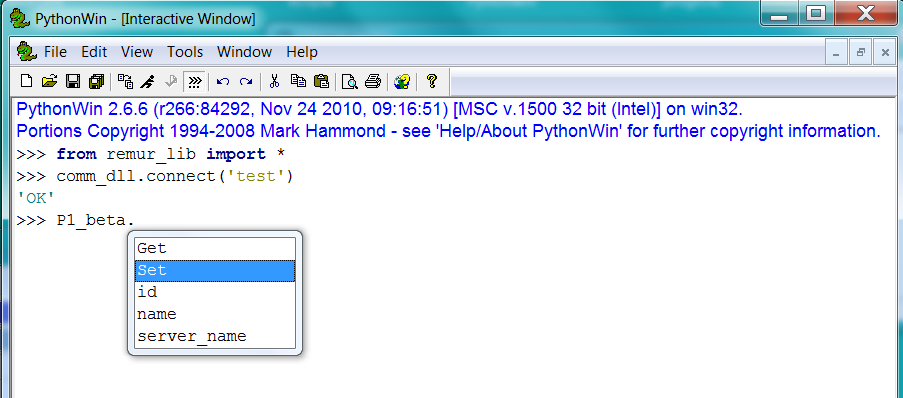
Task: Choose server_name from the autocomplete list
Action: pyautogui.click(x=215, y=336)
